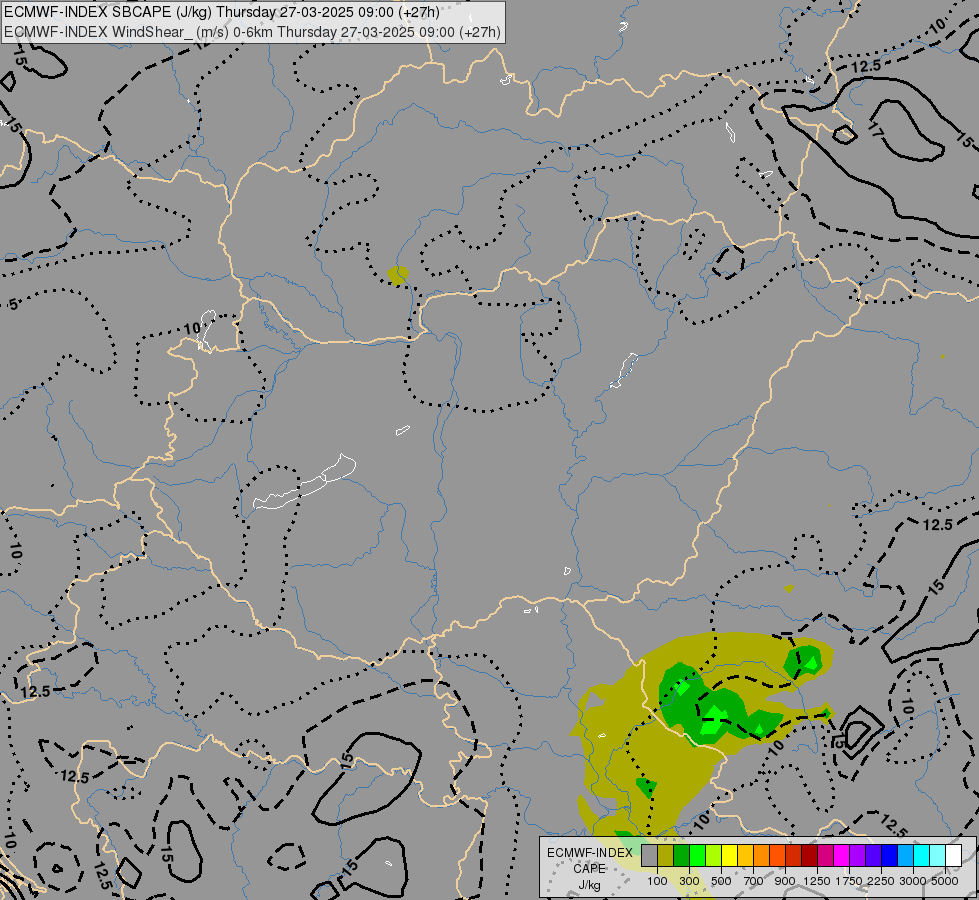Click the orange swatch above 700

pos(761,855)
